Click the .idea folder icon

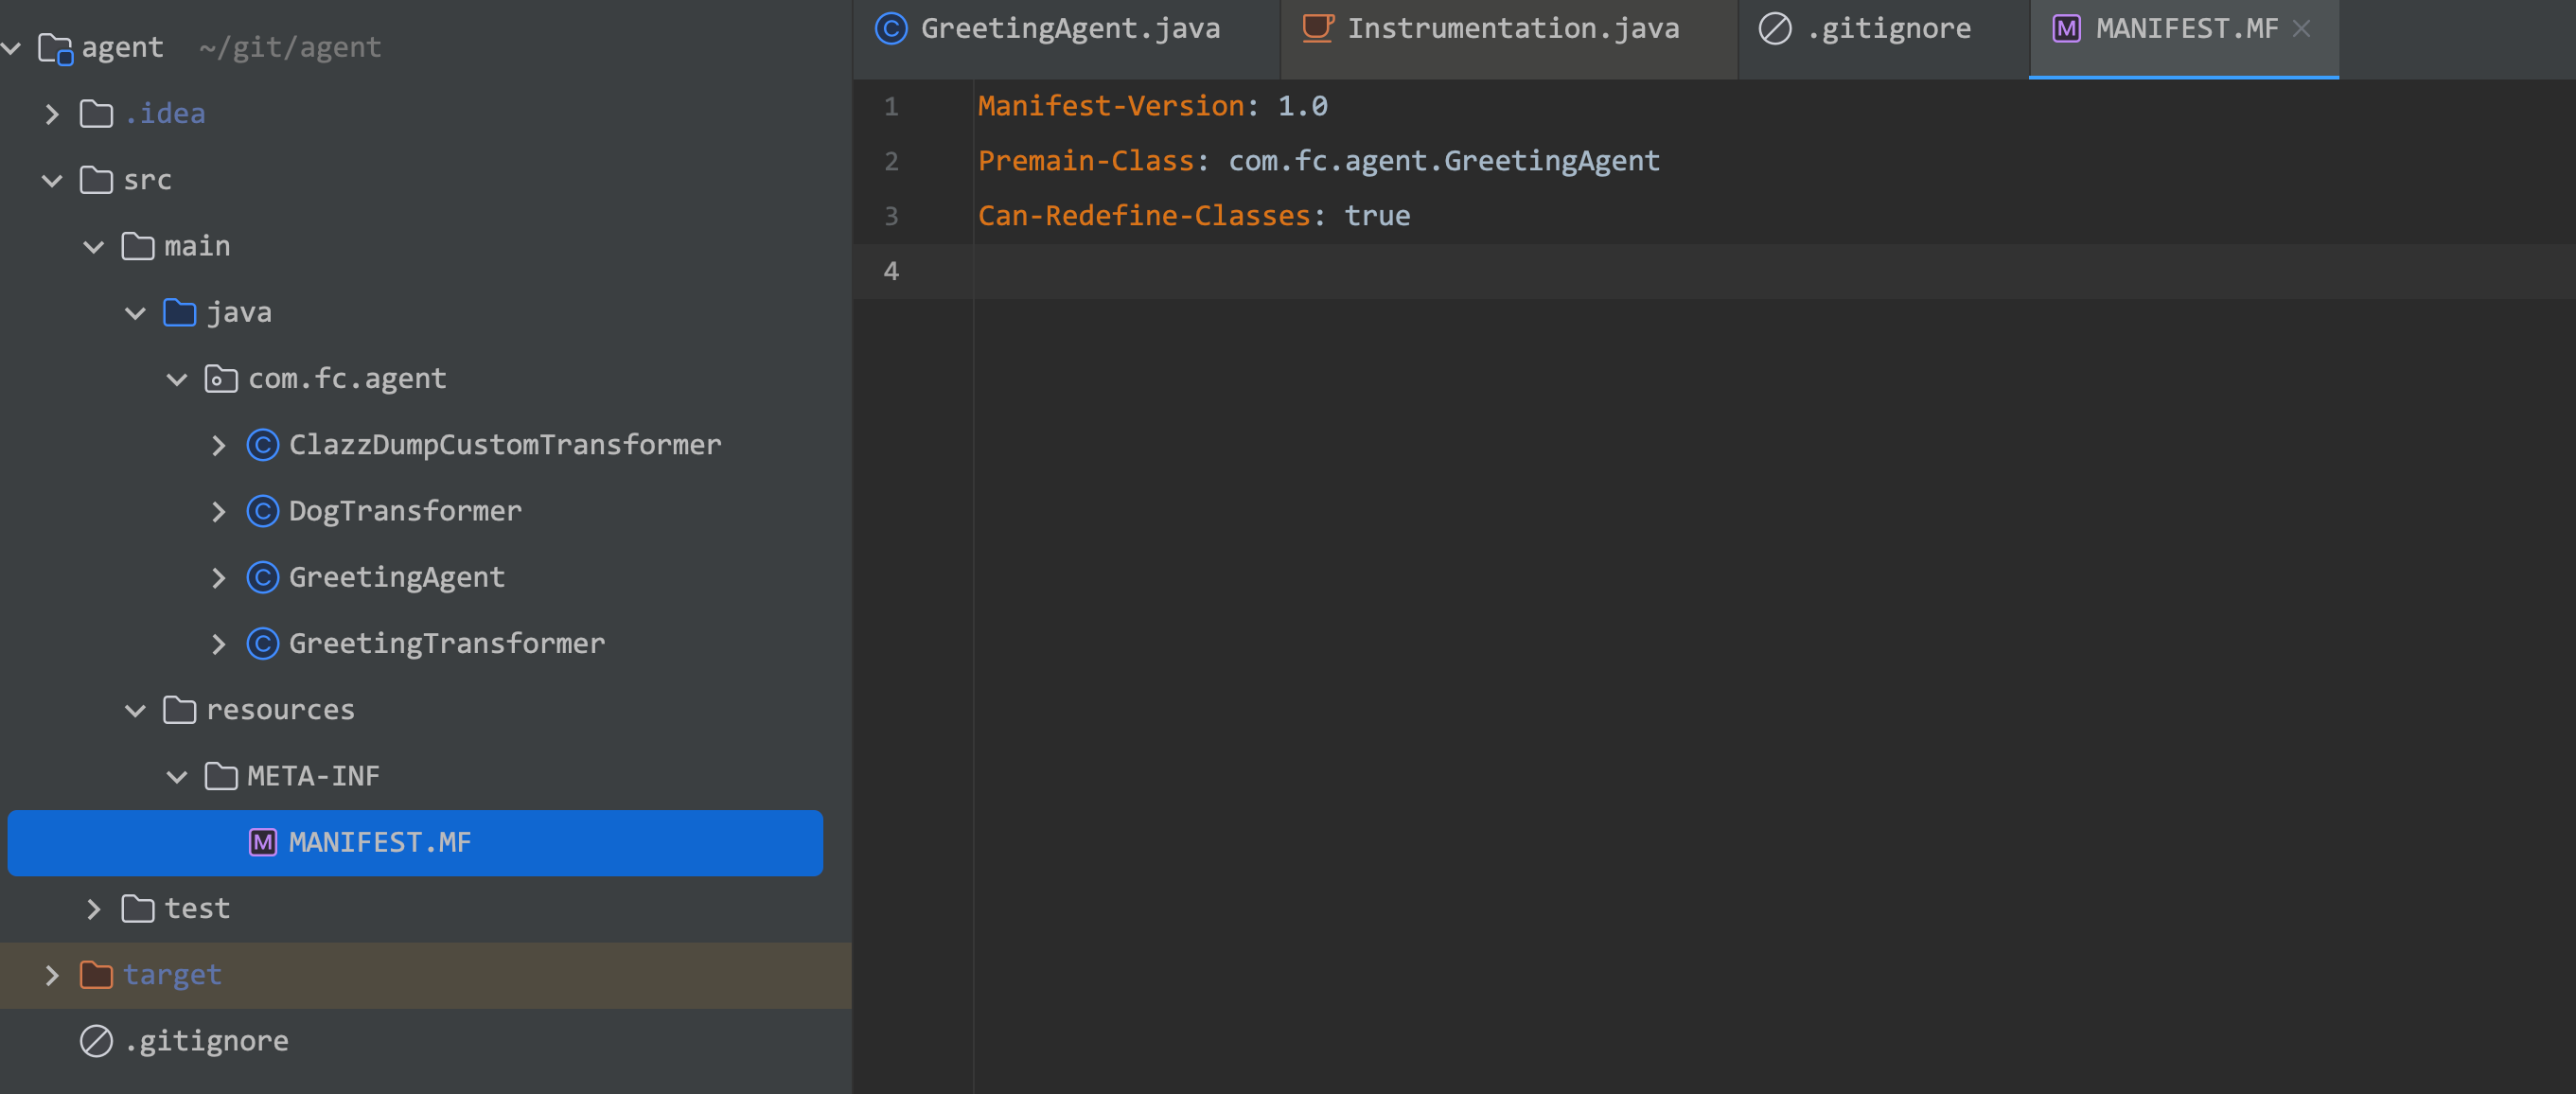(x=96, y=114)
